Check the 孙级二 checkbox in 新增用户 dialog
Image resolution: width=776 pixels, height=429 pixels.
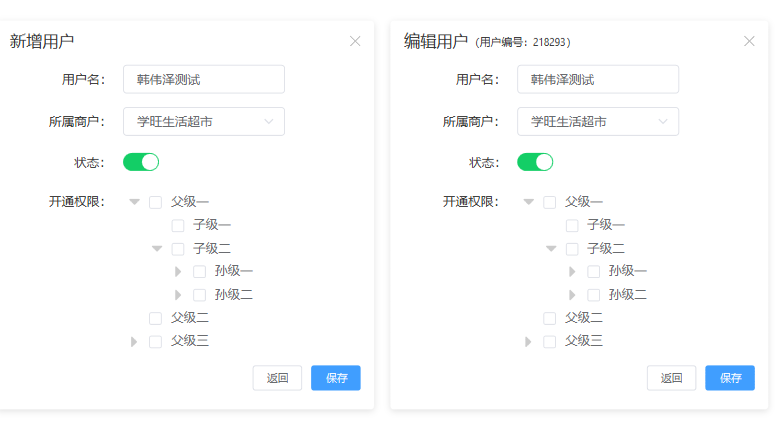[199, 295]
